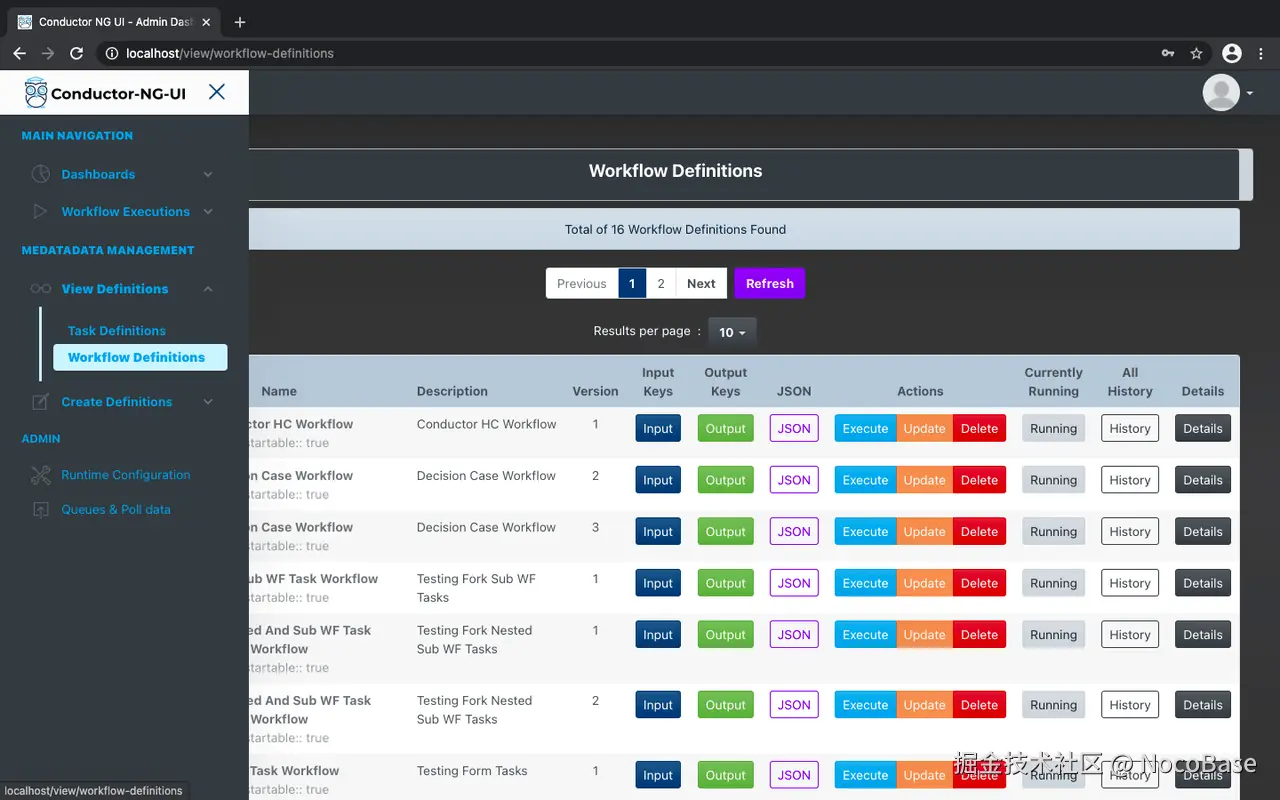The width and height of the screenshot is (1280, 800).
Task: Open the Dashboards menu item
Action: point(98,174)
